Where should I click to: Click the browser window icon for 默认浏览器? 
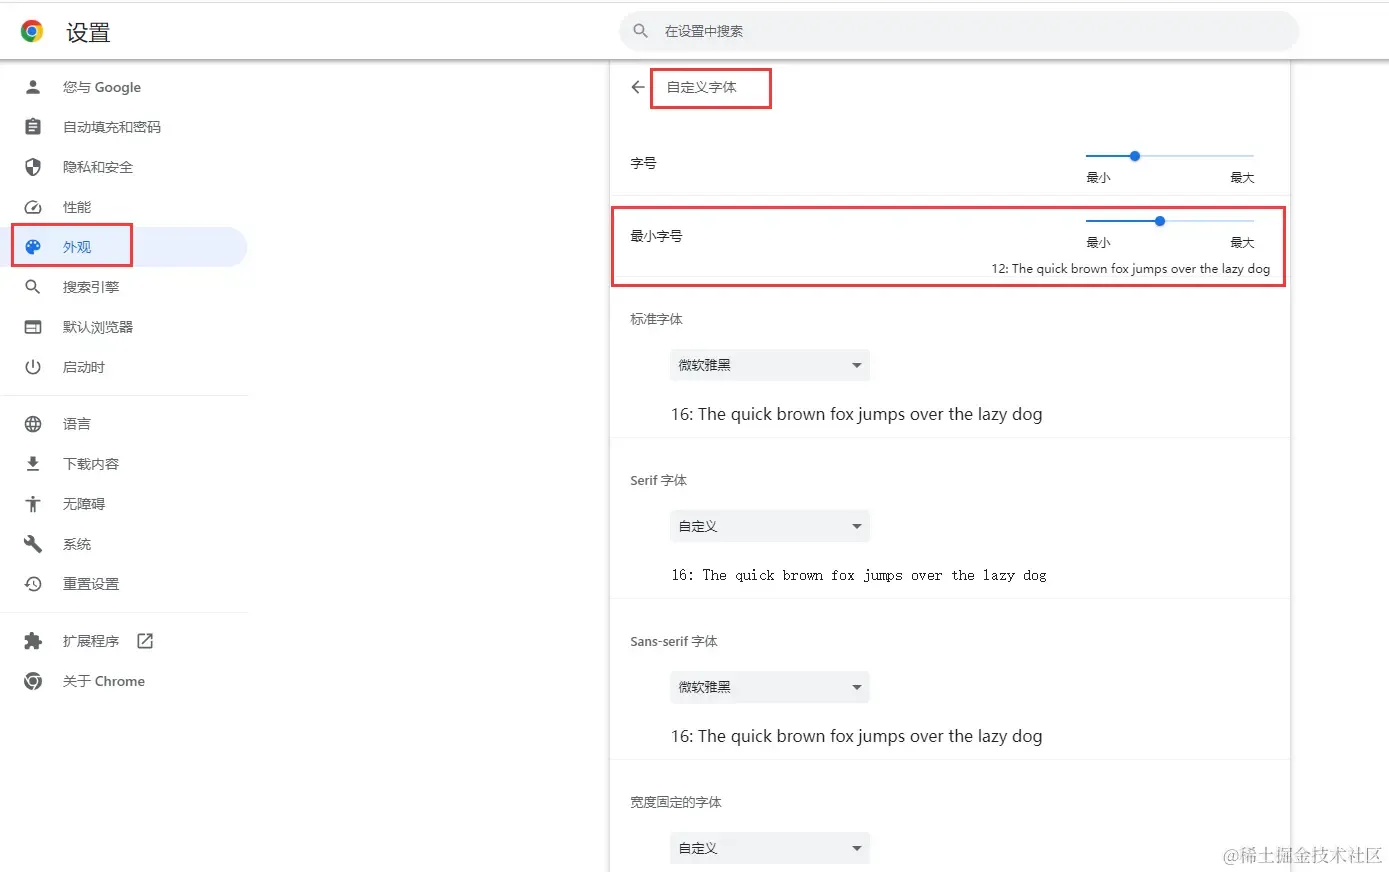coord(33,327)
